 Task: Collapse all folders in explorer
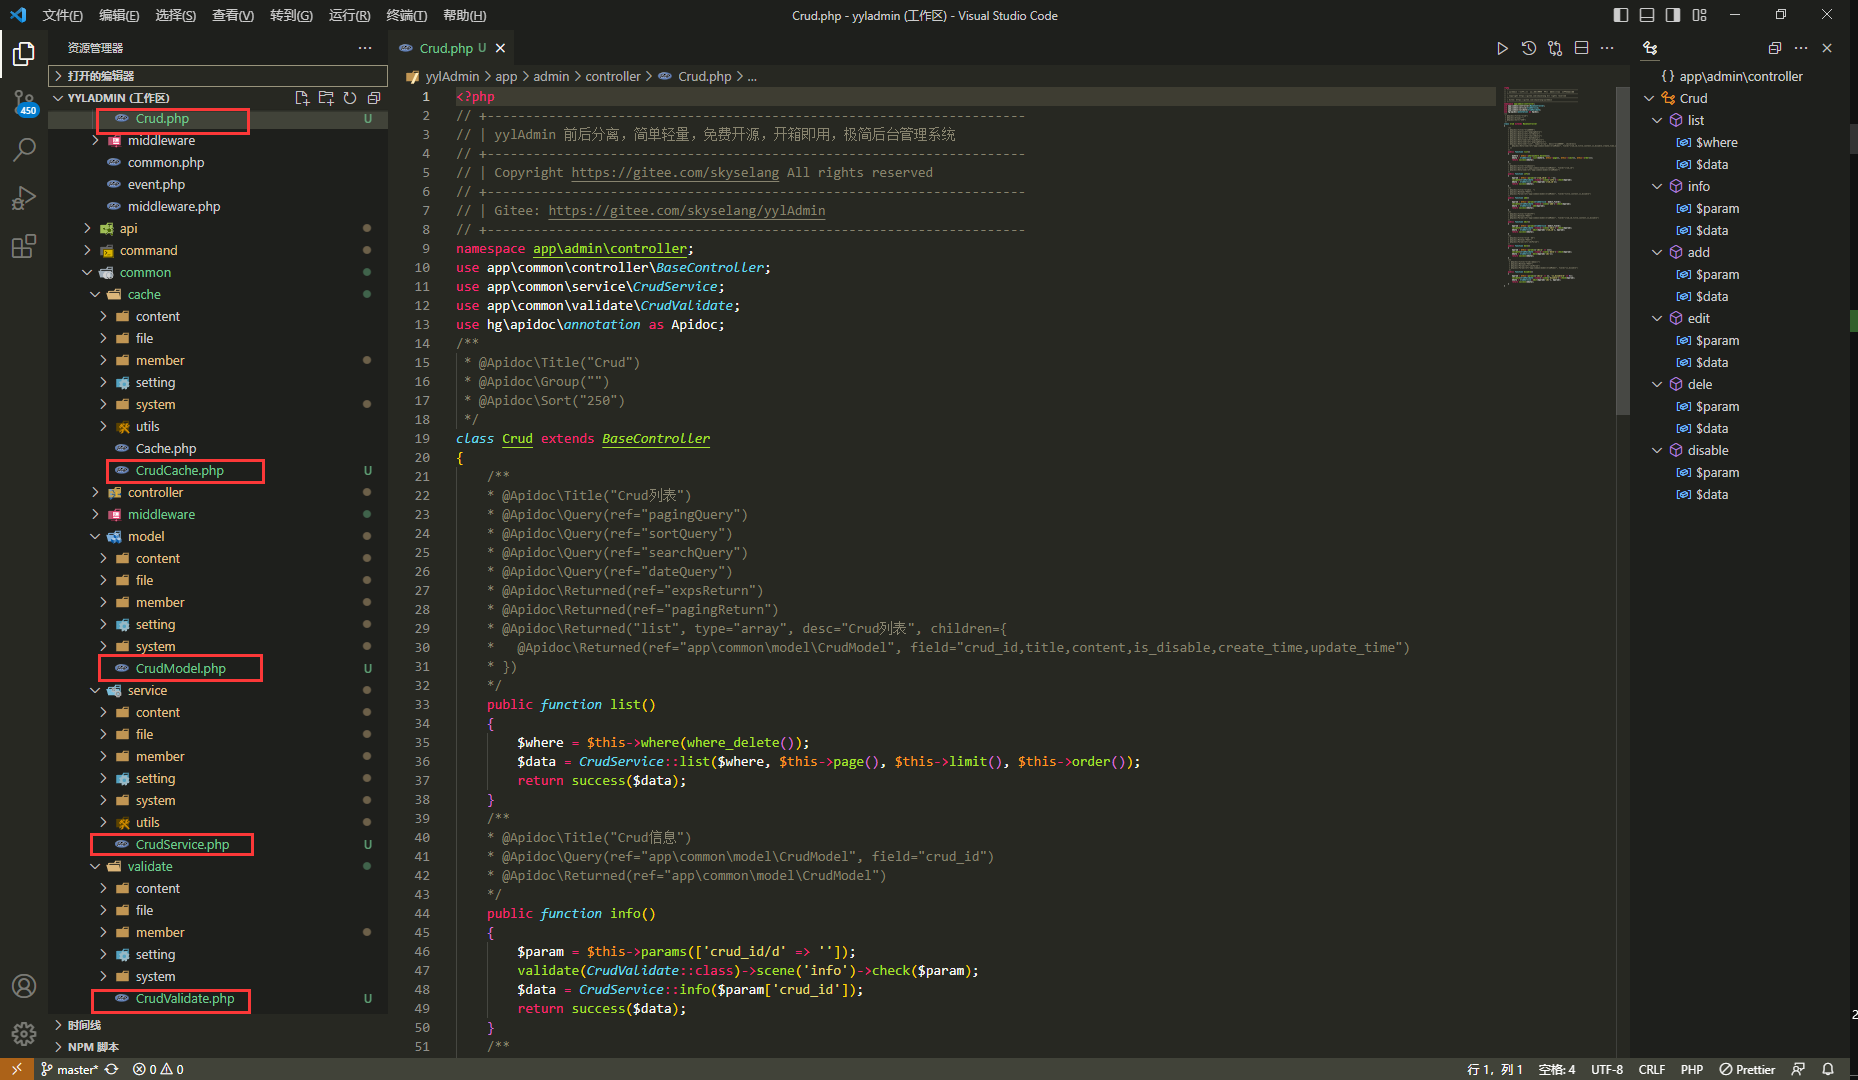tap(374, 98)
